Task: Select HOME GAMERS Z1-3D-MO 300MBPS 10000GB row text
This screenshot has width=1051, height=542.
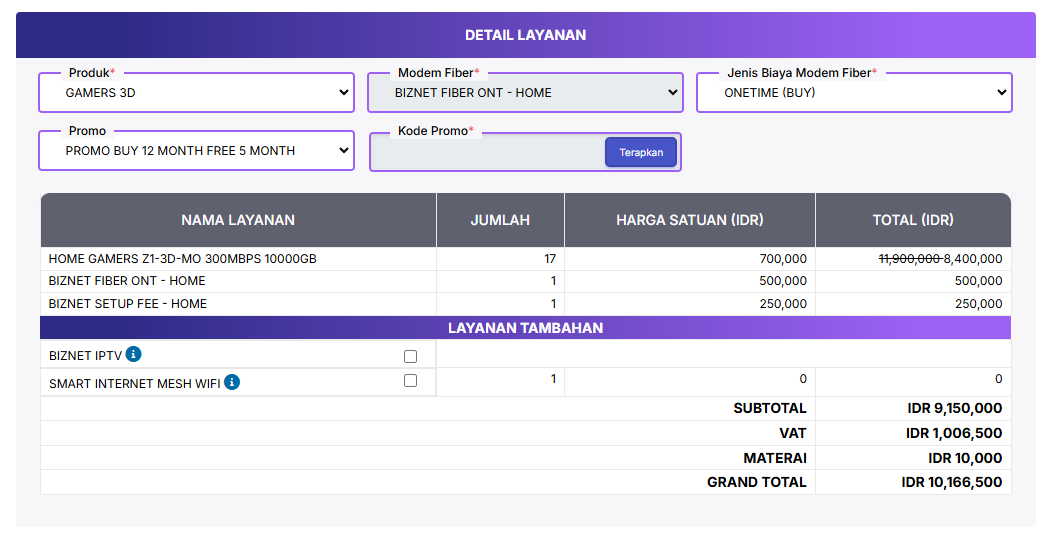Action: point(182,259)
